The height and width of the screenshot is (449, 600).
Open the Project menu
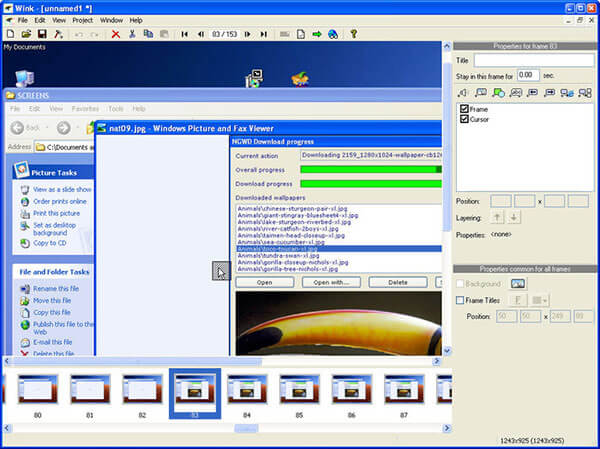pyautogui.click(x=83, y=20)
